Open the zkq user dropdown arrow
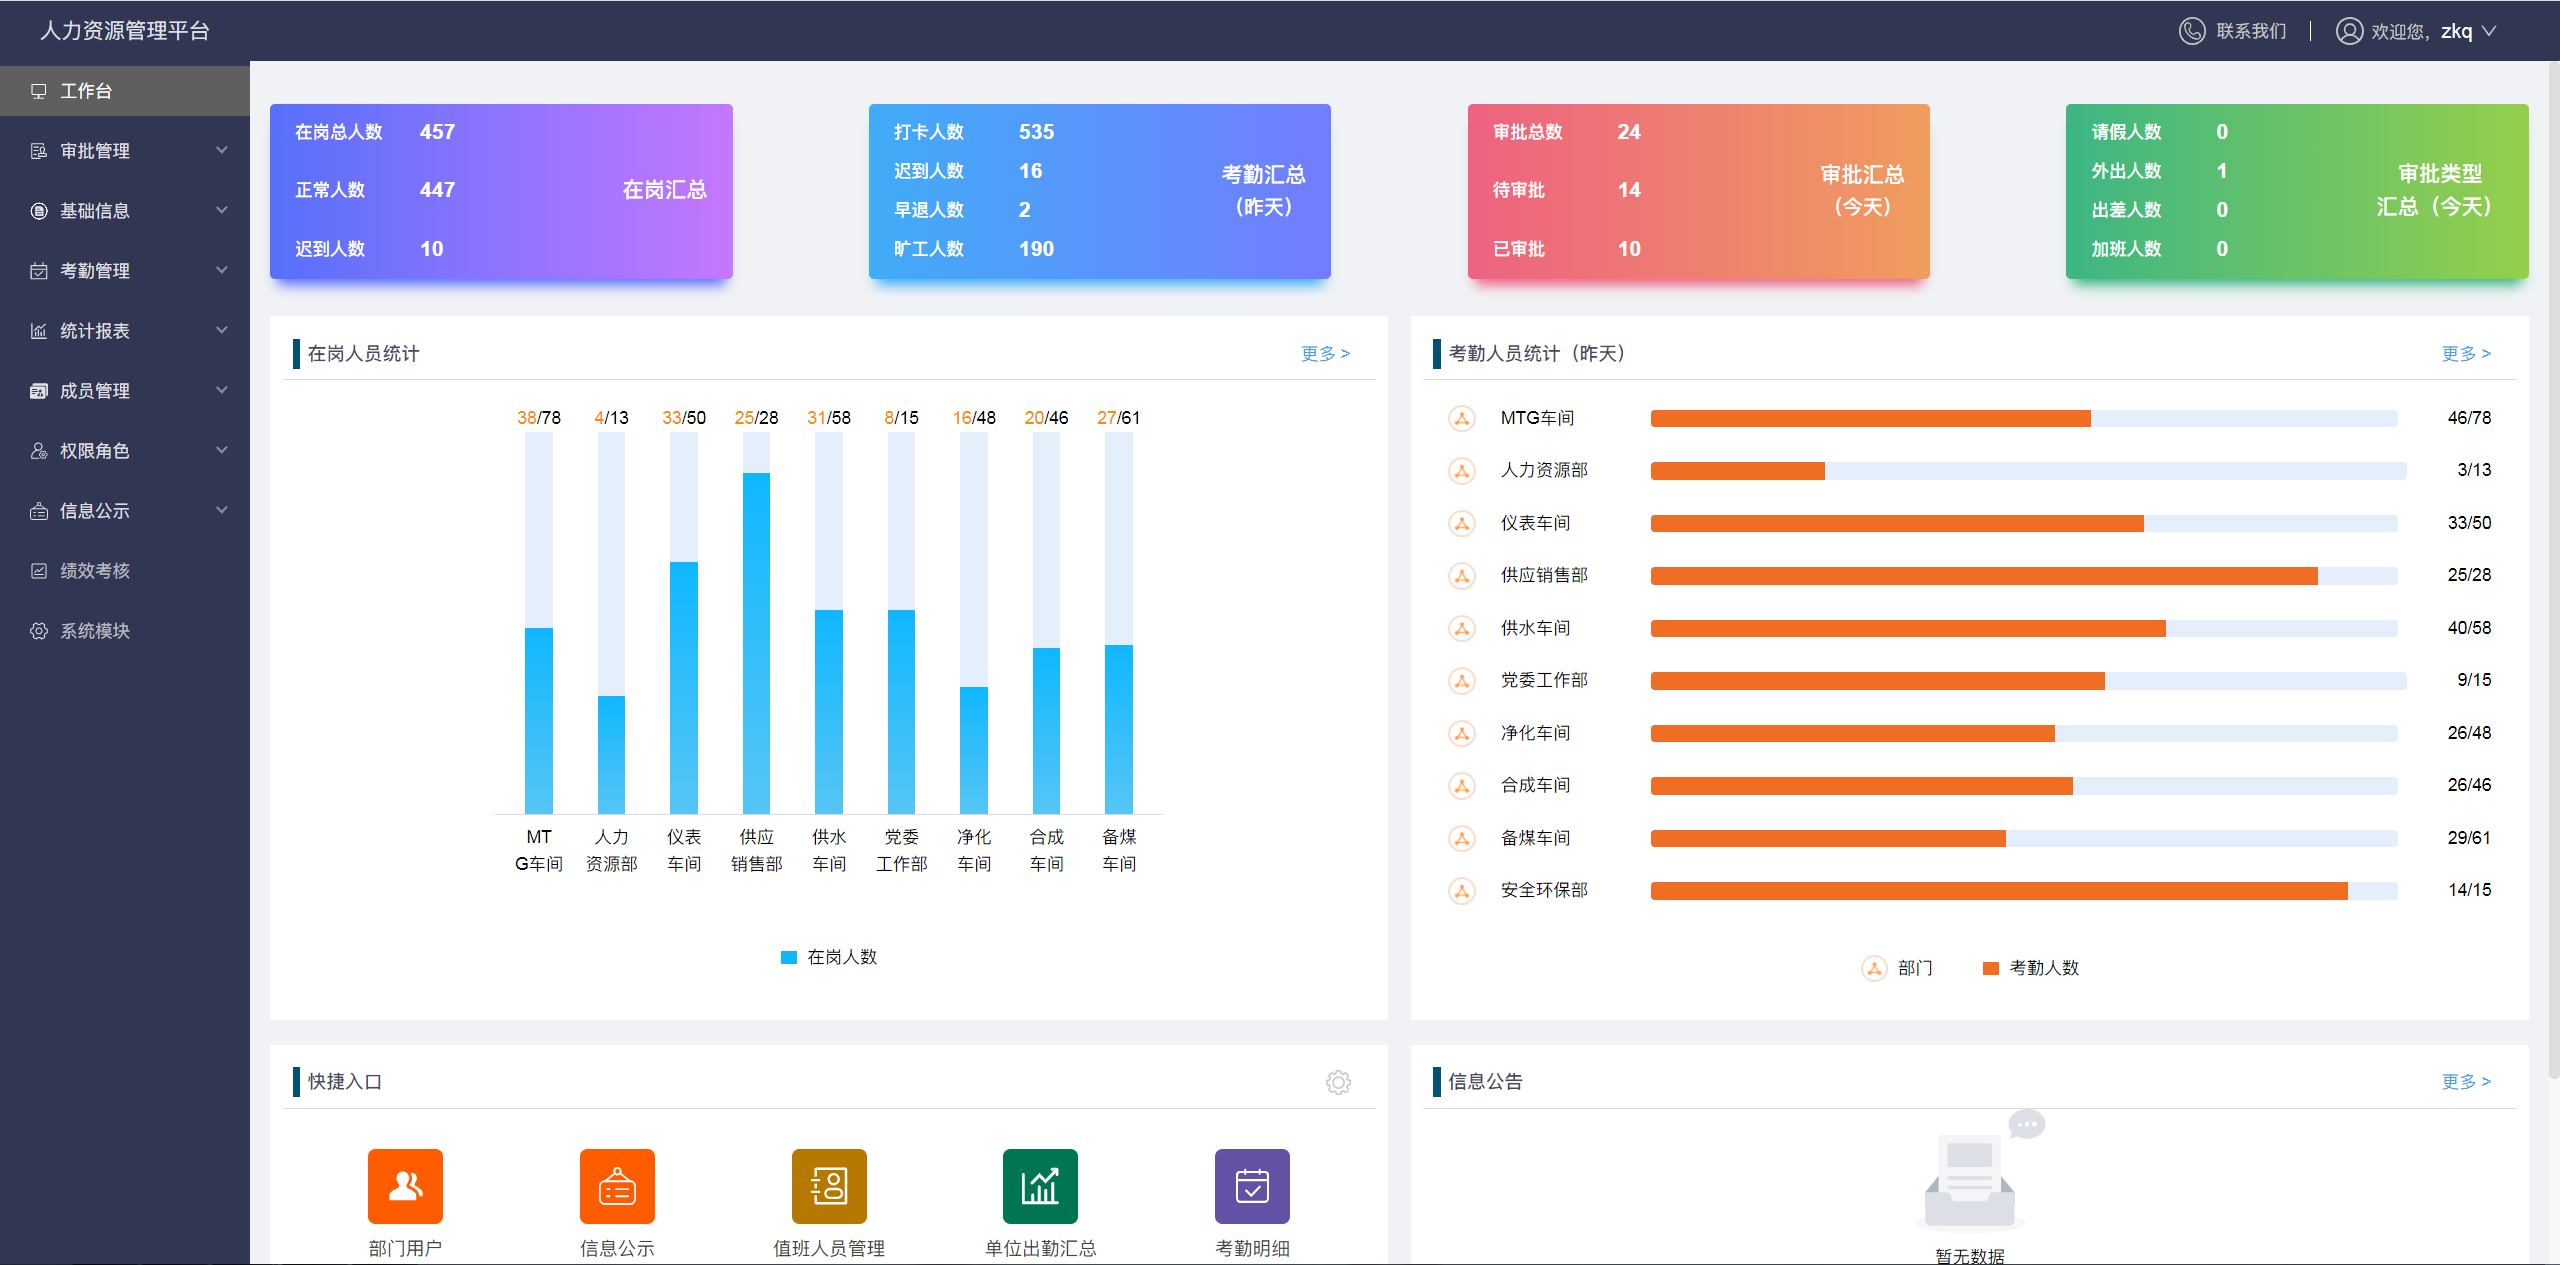 [2489, 31]
